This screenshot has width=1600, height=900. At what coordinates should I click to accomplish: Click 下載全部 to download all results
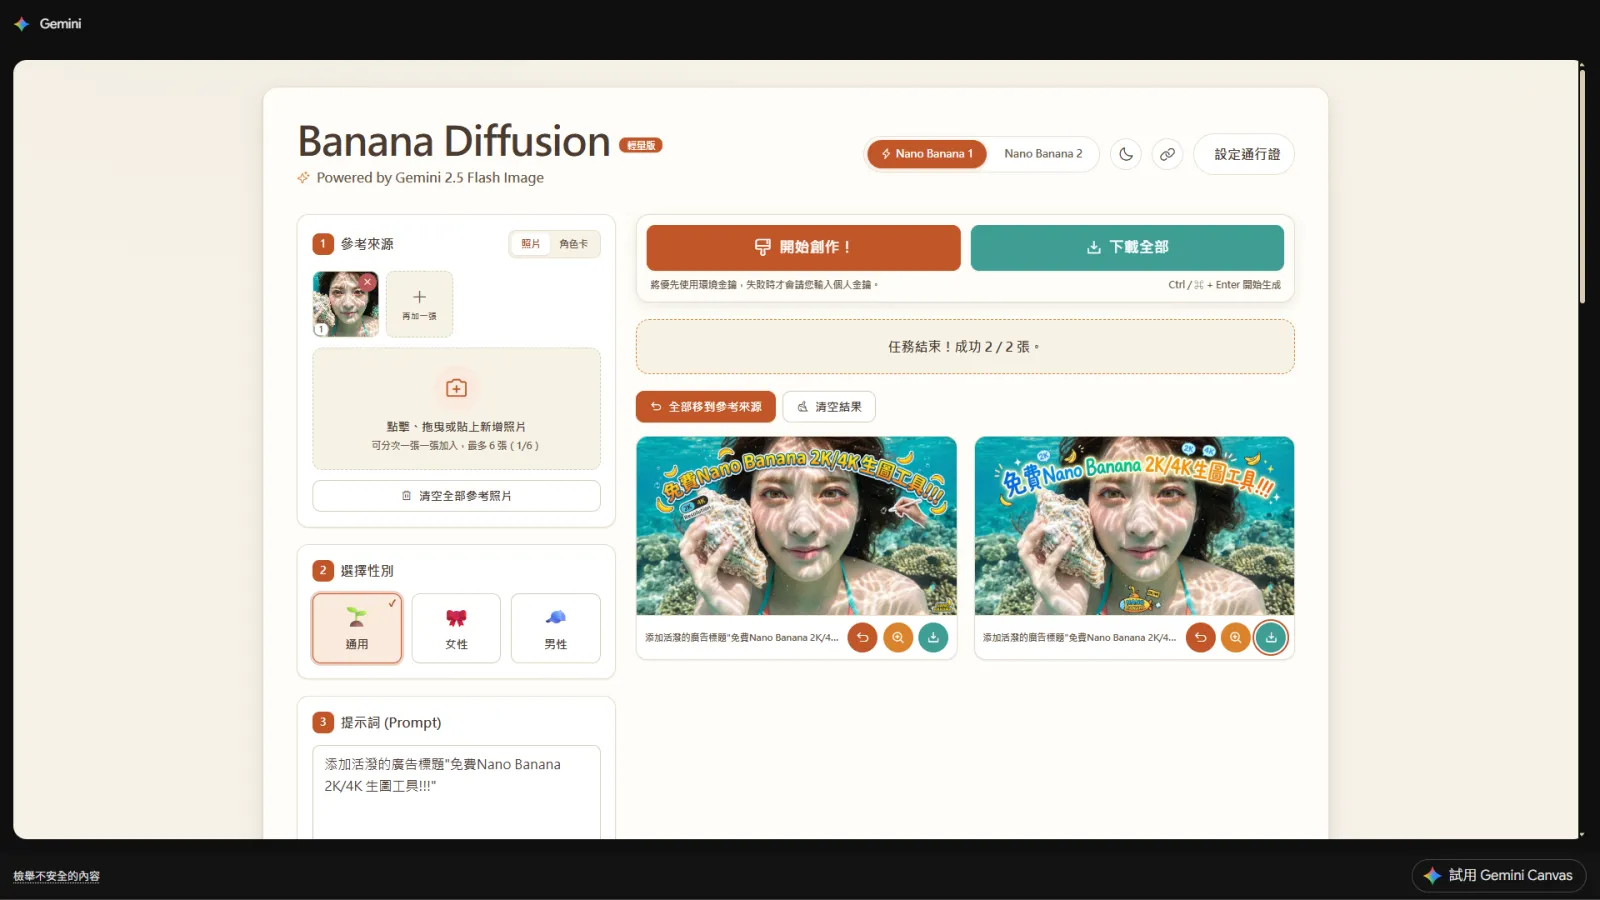[1127, 247]
